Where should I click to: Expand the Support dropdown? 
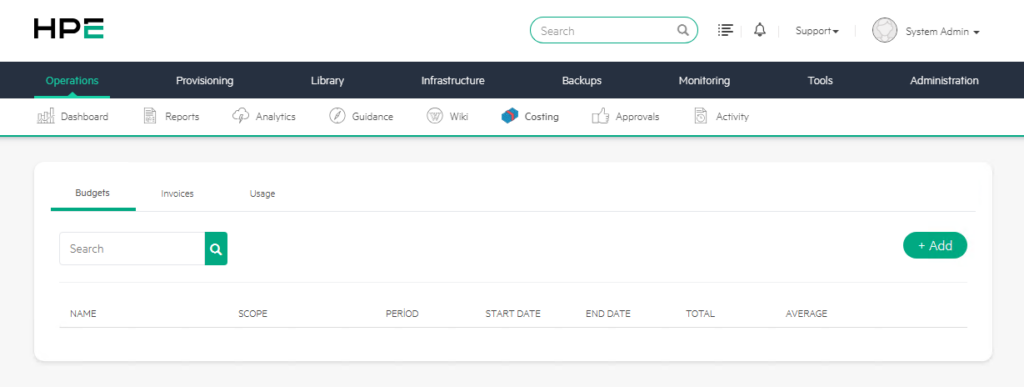pyautogui.click(x=817, y=31)
